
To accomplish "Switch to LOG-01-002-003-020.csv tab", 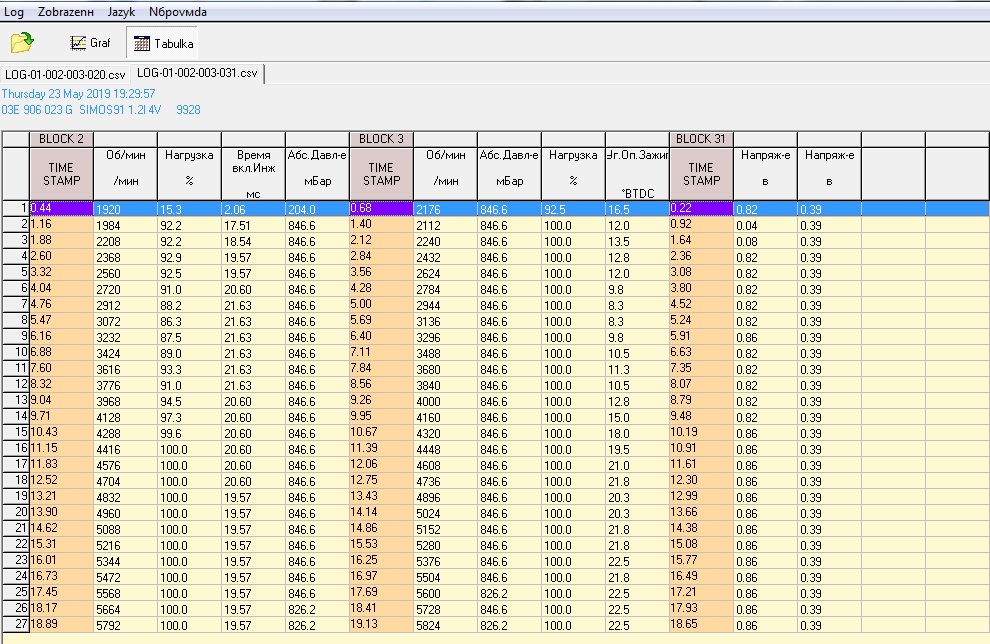I will (66, 74).
